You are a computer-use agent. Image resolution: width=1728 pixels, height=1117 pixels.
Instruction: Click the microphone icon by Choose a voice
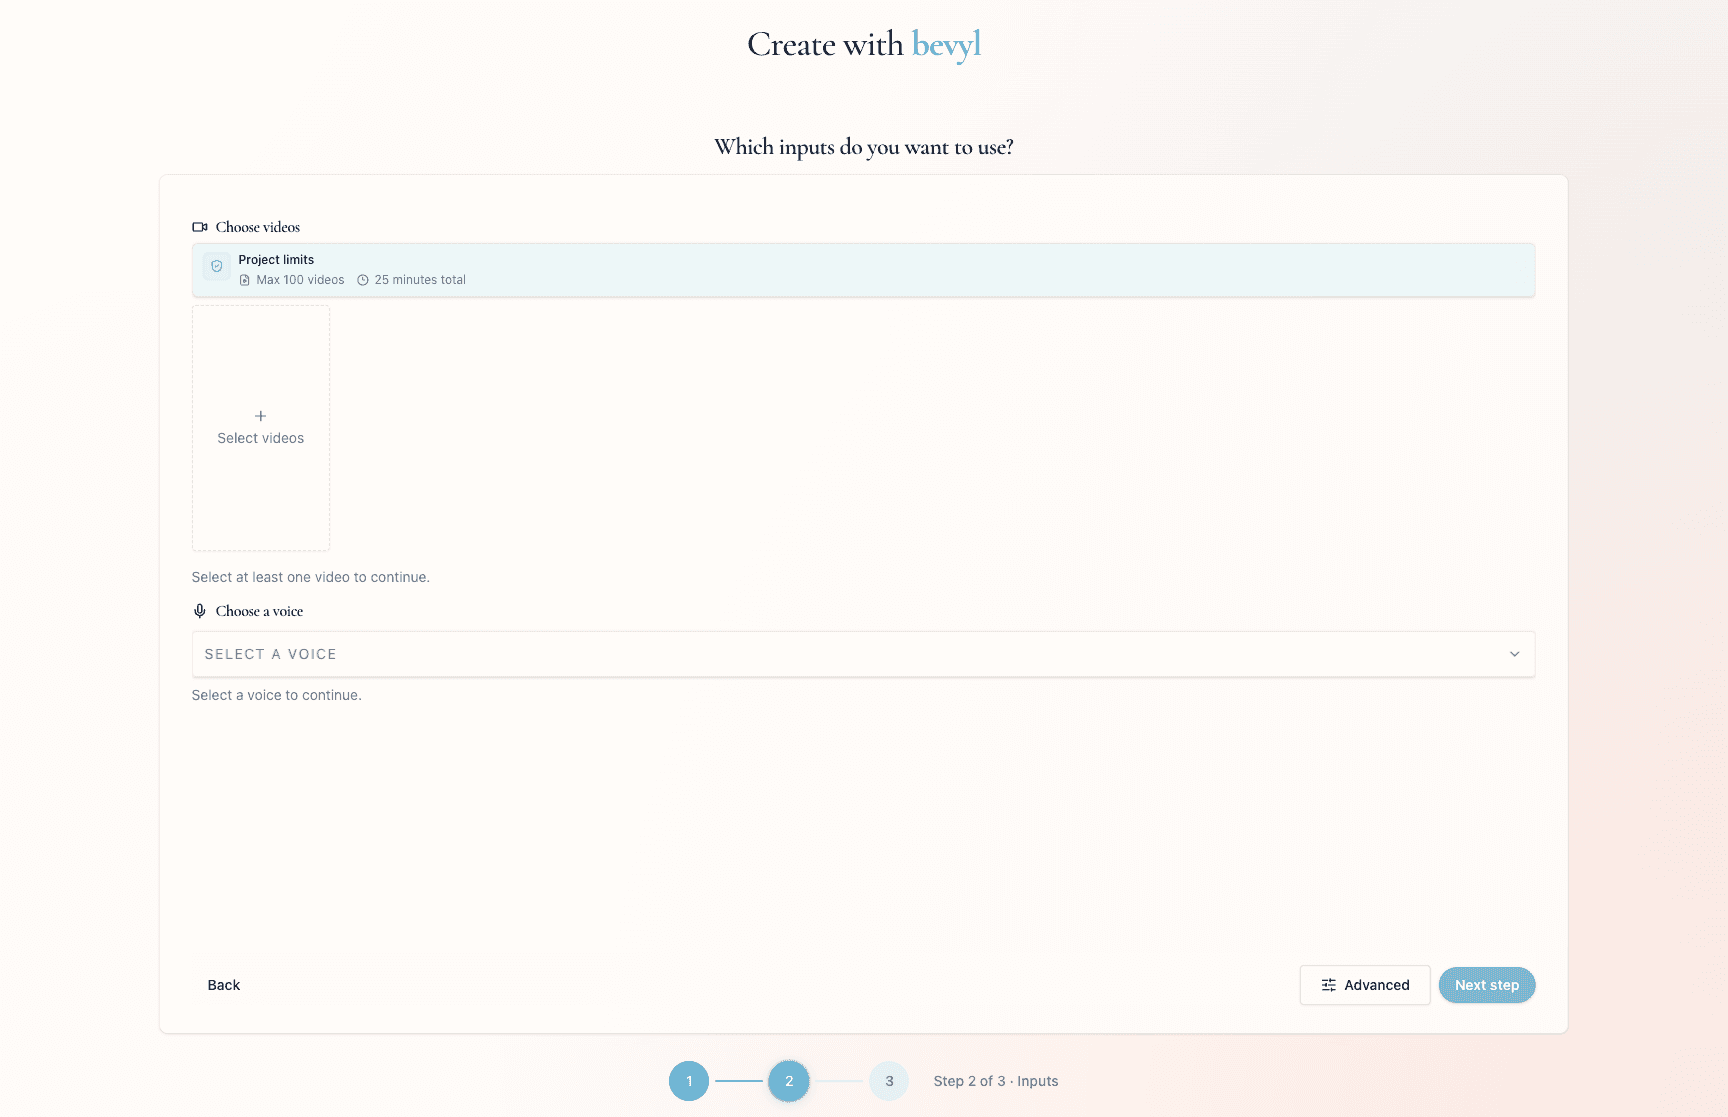coord(200,611)
